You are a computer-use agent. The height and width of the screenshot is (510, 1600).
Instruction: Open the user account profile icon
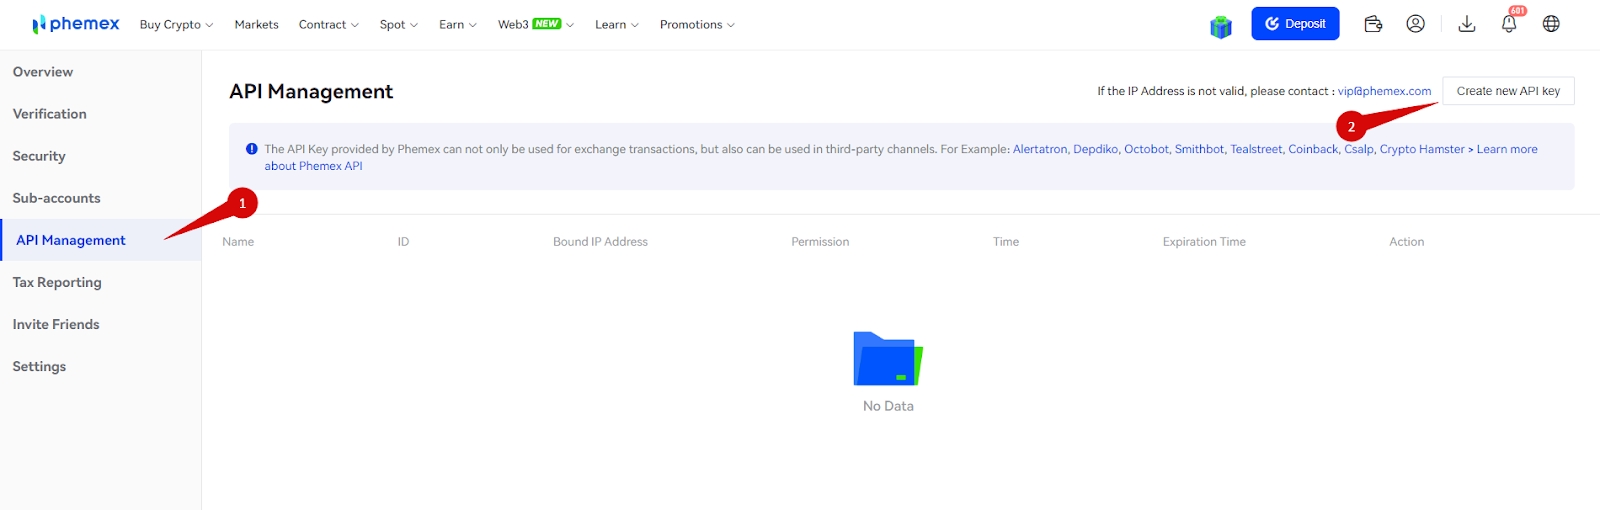(1415, 24)
